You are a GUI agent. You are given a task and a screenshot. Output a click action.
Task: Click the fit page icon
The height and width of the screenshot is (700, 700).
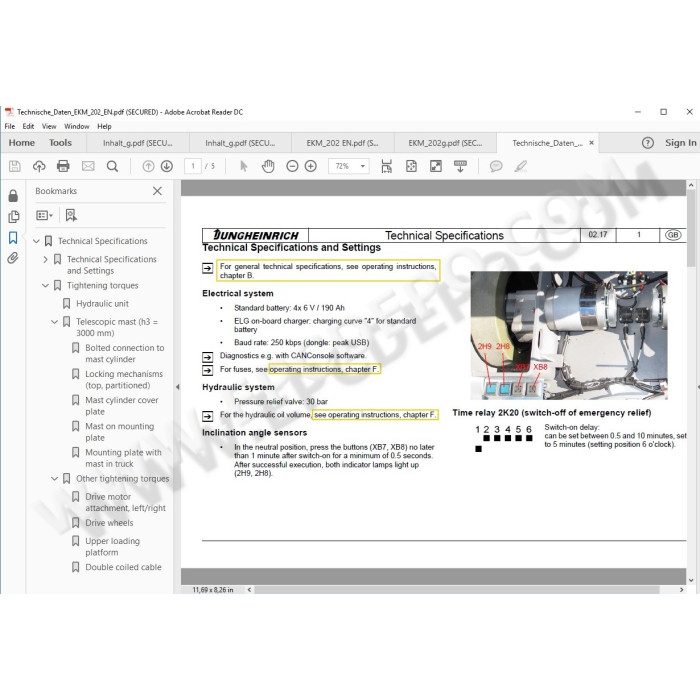click(x=411, y=167)
